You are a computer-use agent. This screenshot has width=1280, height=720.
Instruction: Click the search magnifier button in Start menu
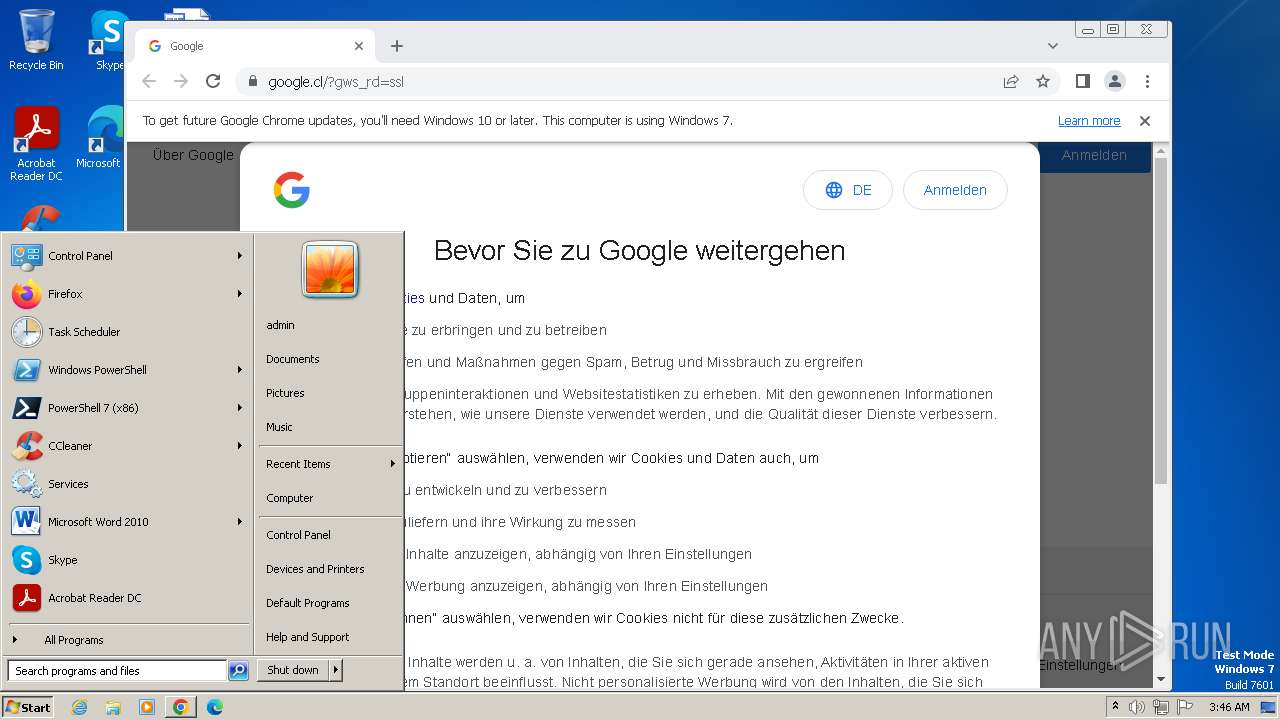[238, 671]
